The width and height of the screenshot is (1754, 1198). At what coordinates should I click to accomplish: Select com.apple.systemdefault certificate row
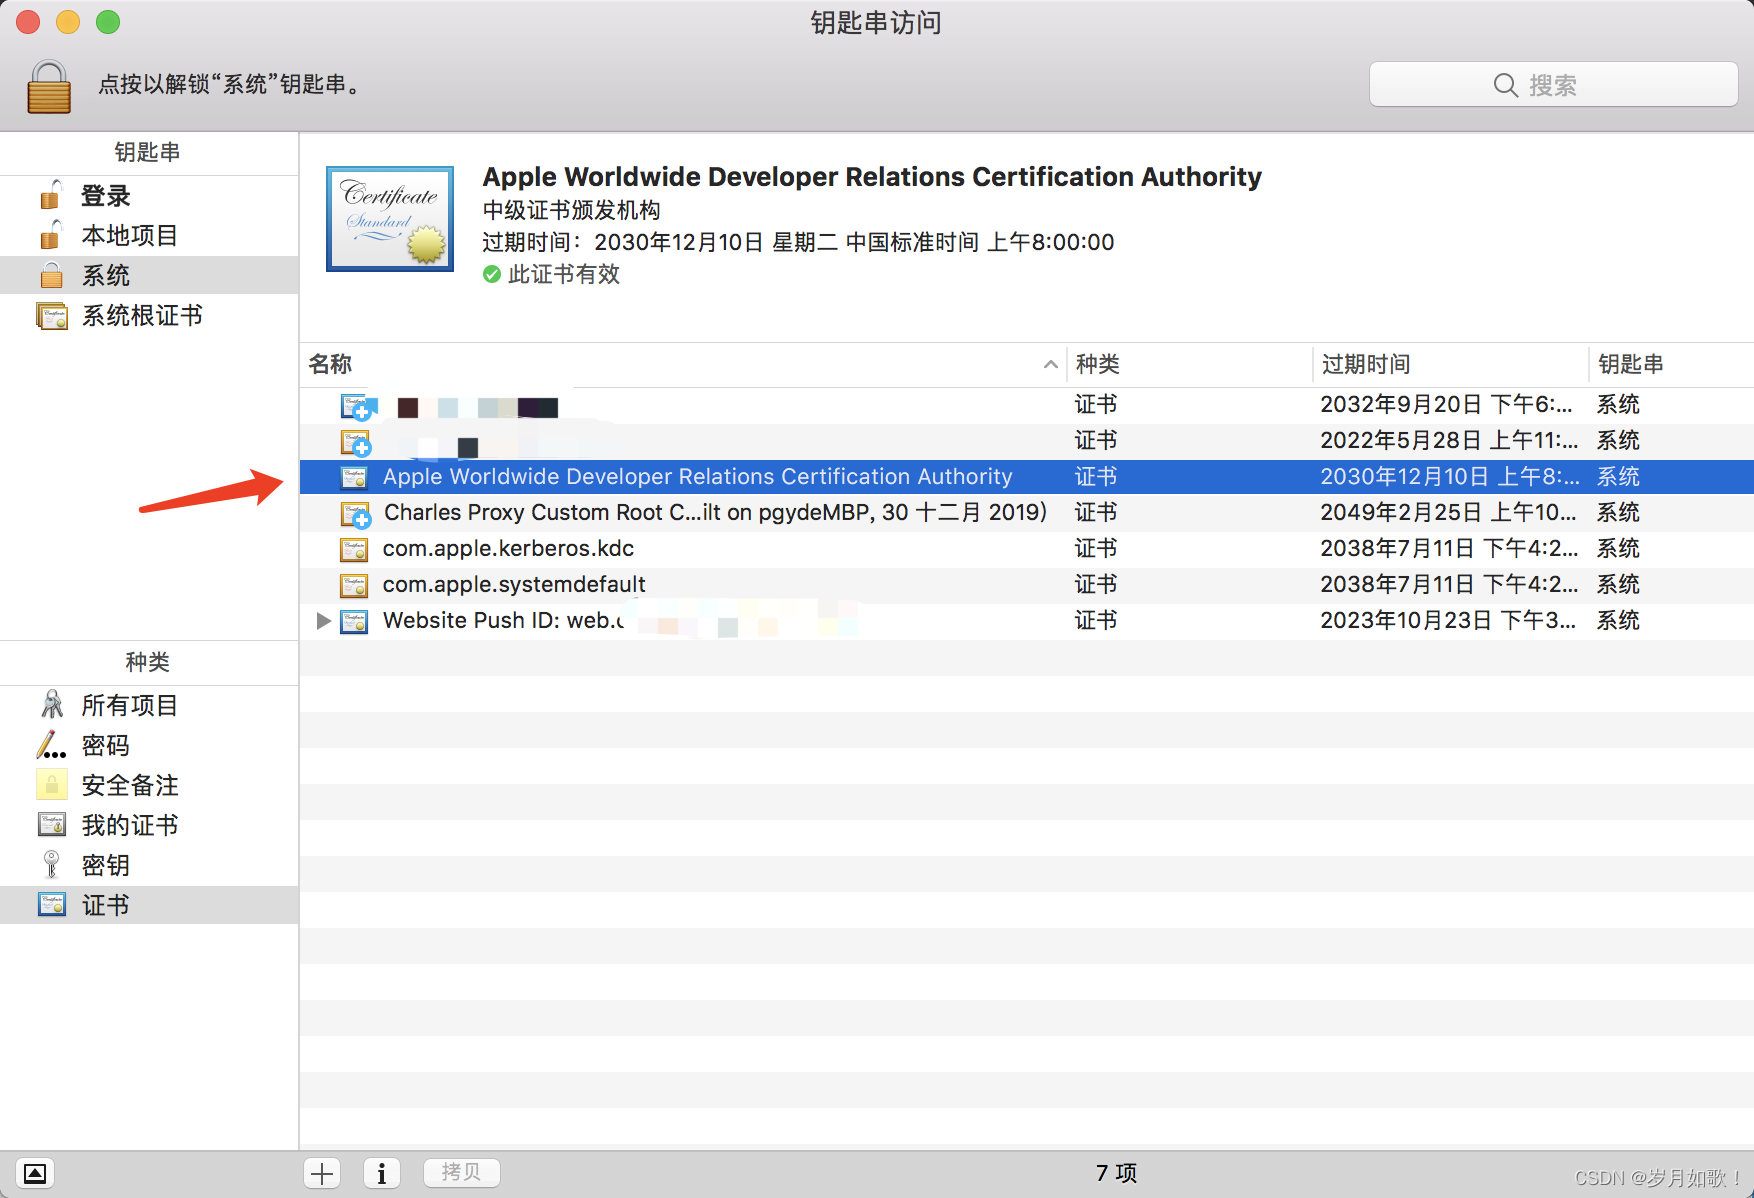pos(1027,585)
